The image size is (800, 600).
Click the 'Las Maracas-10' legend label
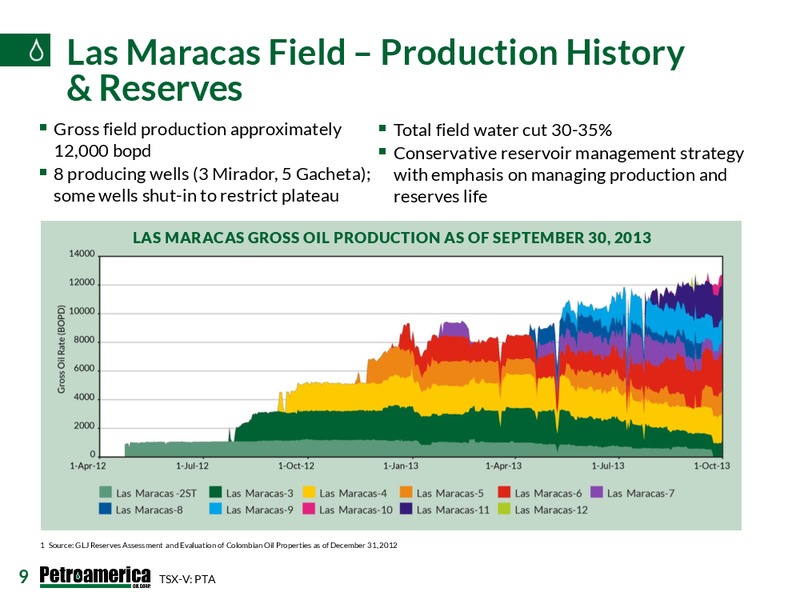point(356,510)
